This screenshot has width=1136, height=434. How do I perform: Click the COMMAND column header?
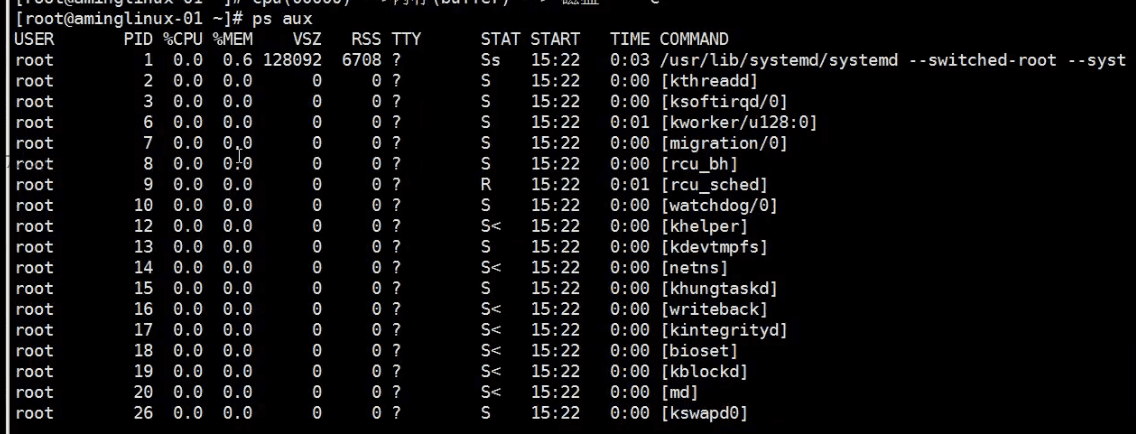(694, 40)
